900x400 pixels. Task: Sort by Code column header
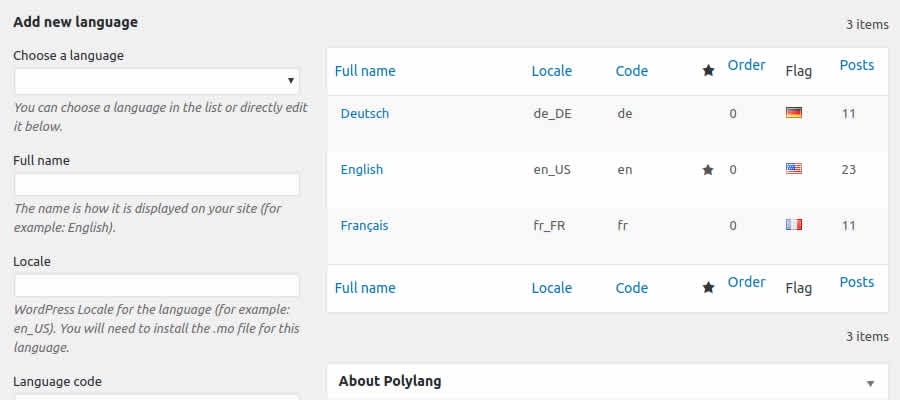coord(632,71)
